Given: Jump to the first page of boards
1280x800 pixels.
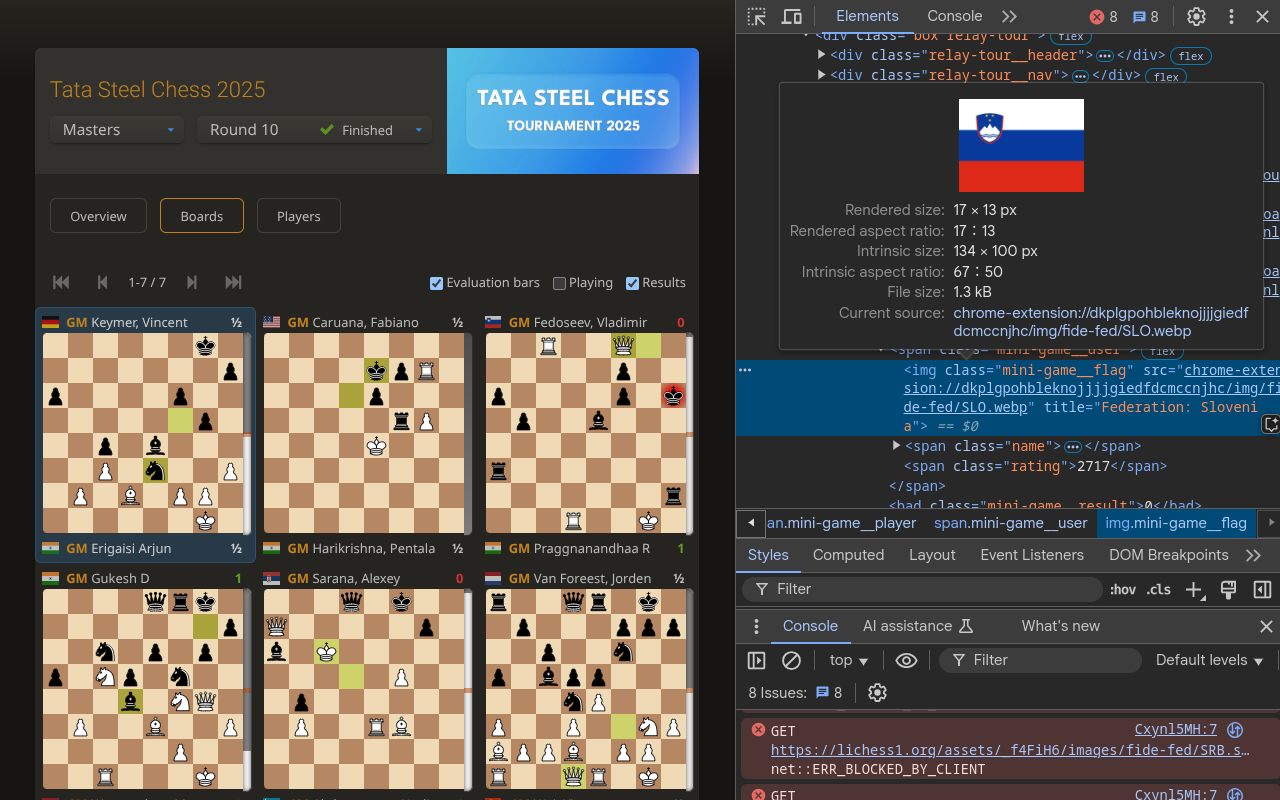Looking at the screenshot, I should coord(61,282).
